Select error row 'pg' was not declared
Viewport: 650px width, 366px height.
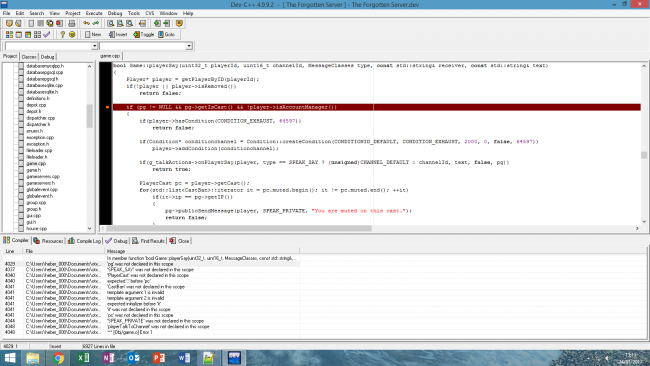click(x=151, y=264)
